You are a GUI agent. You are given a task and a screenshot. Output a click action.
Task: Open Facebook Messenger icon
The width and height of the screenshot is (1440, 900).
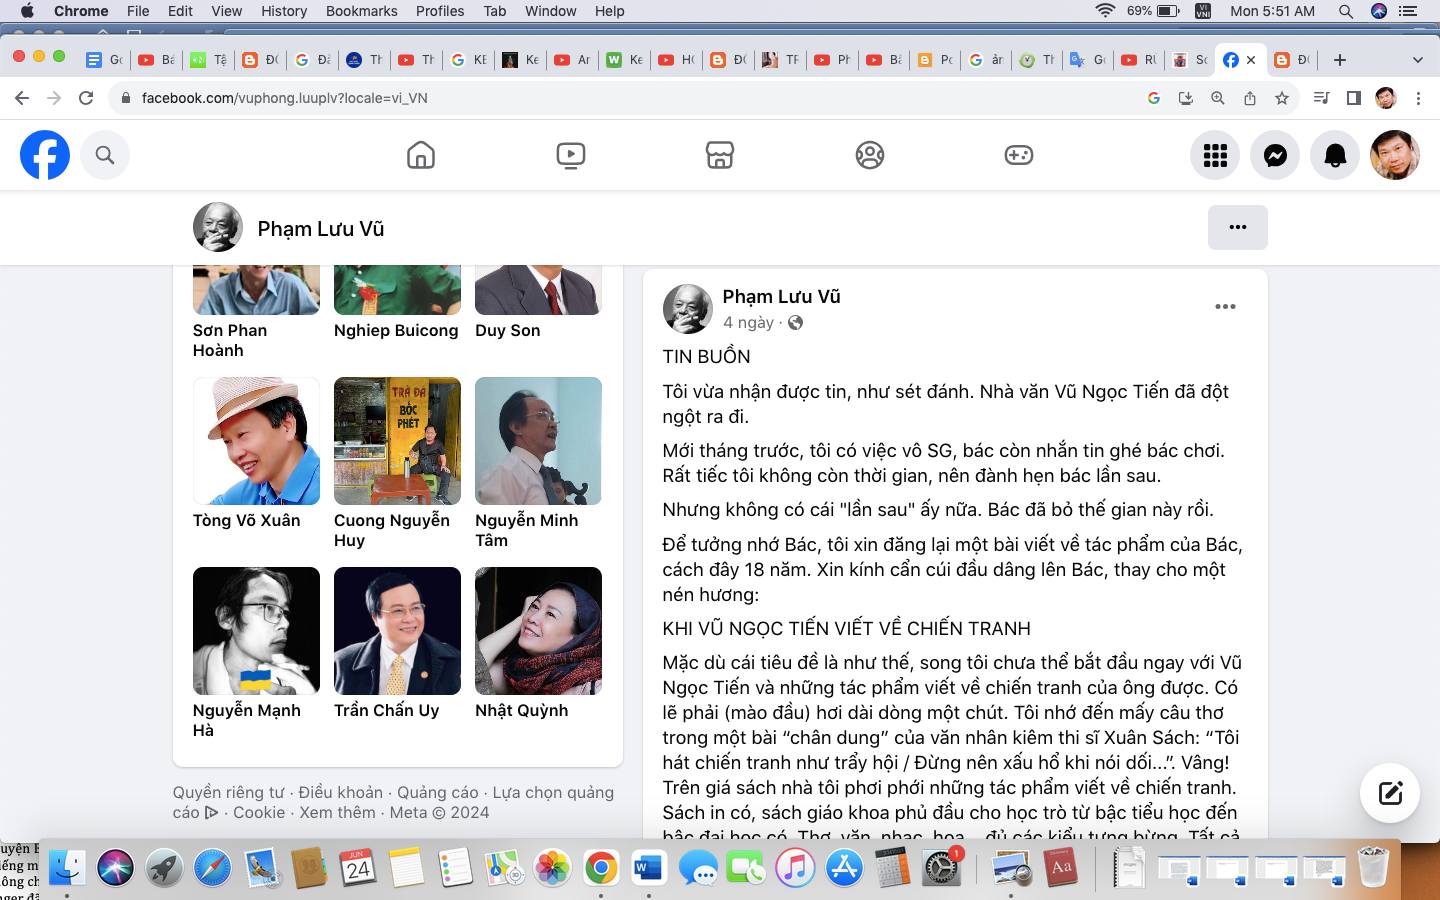coord(1275,155)
